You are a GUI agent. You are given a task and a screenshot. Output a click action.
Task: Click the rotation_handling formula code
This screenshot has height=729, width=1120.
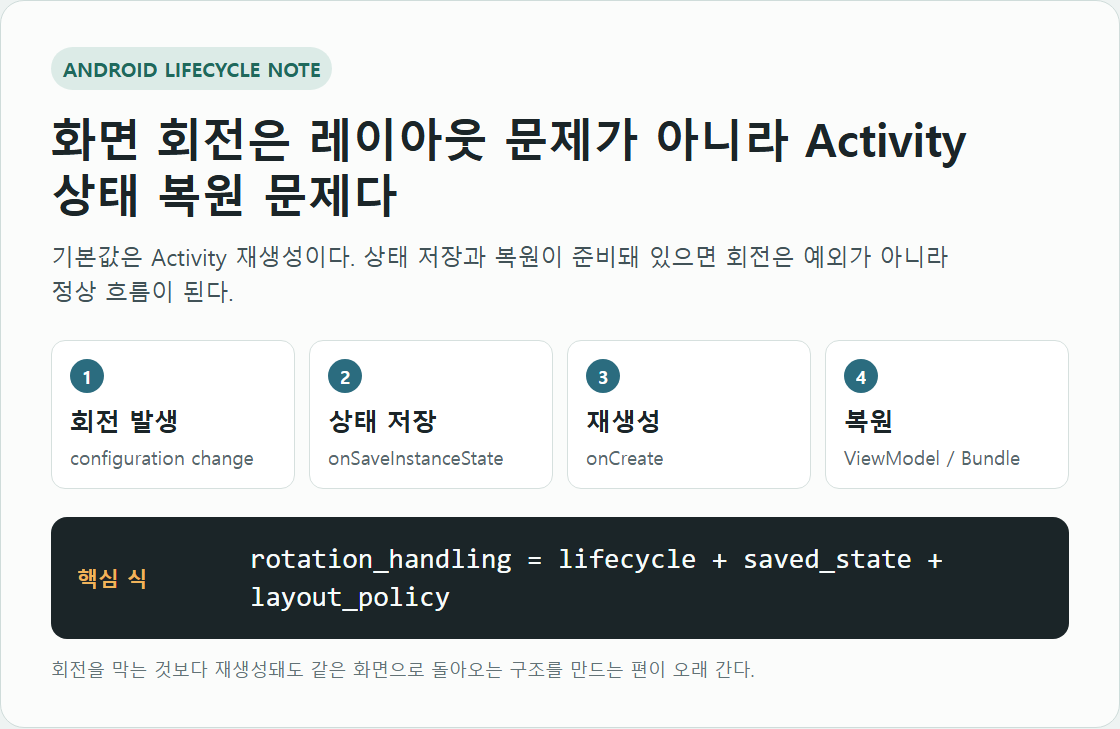coord(596,578)
